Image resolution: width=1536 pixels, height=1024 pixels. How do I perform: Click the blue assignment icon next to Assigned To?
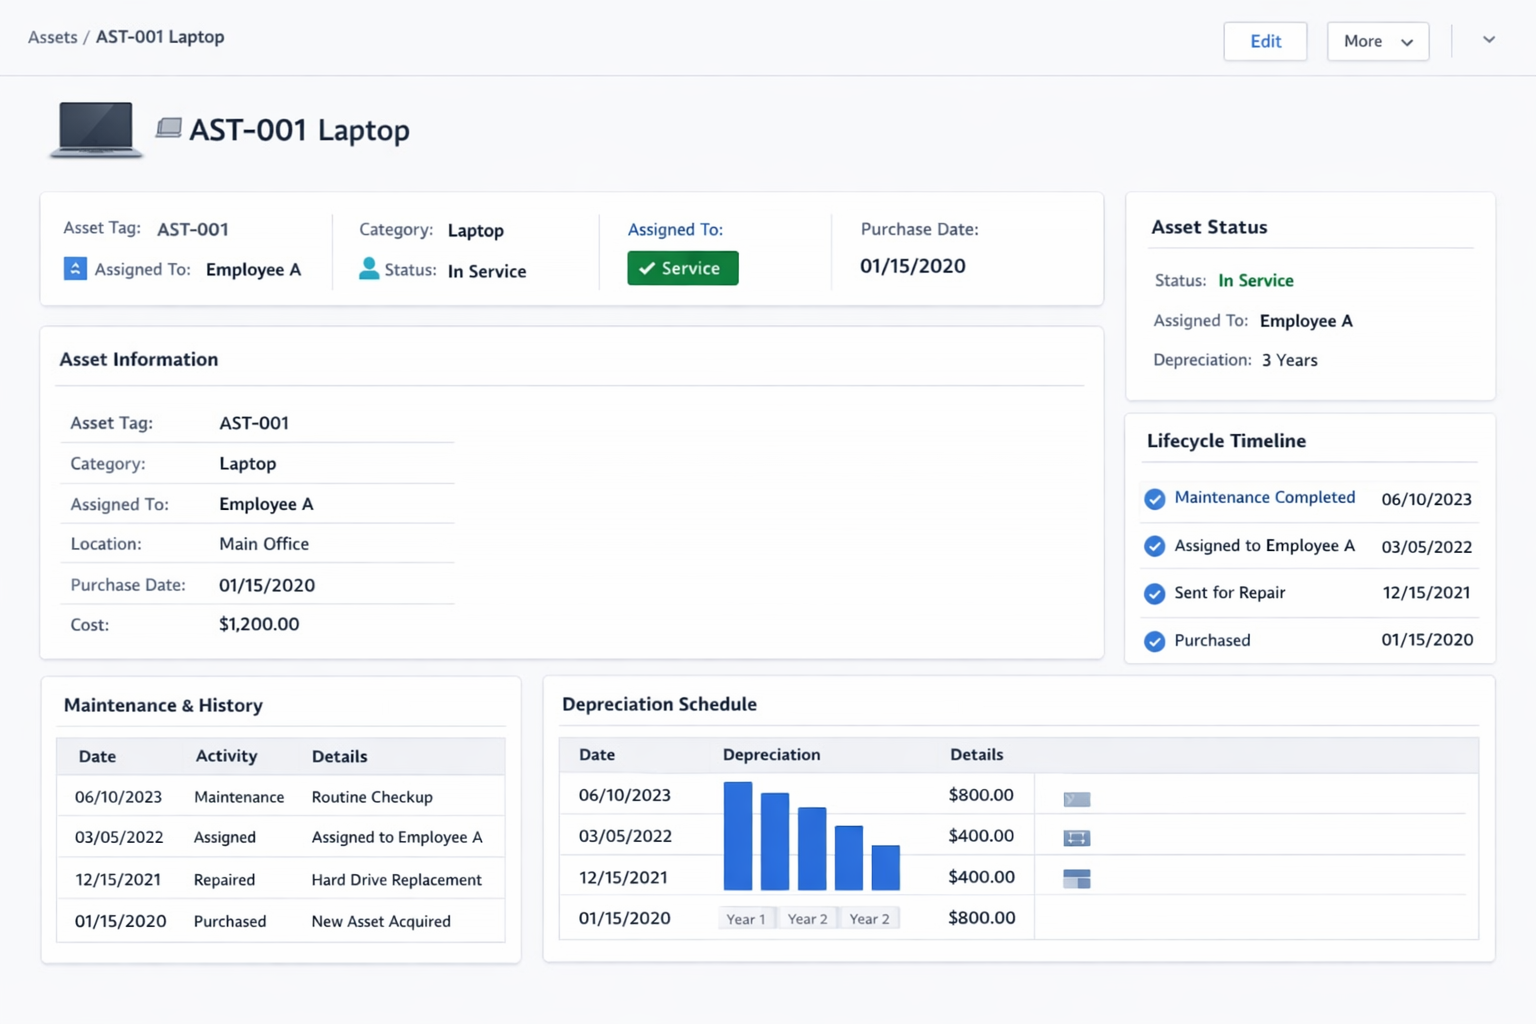(75, 269)
